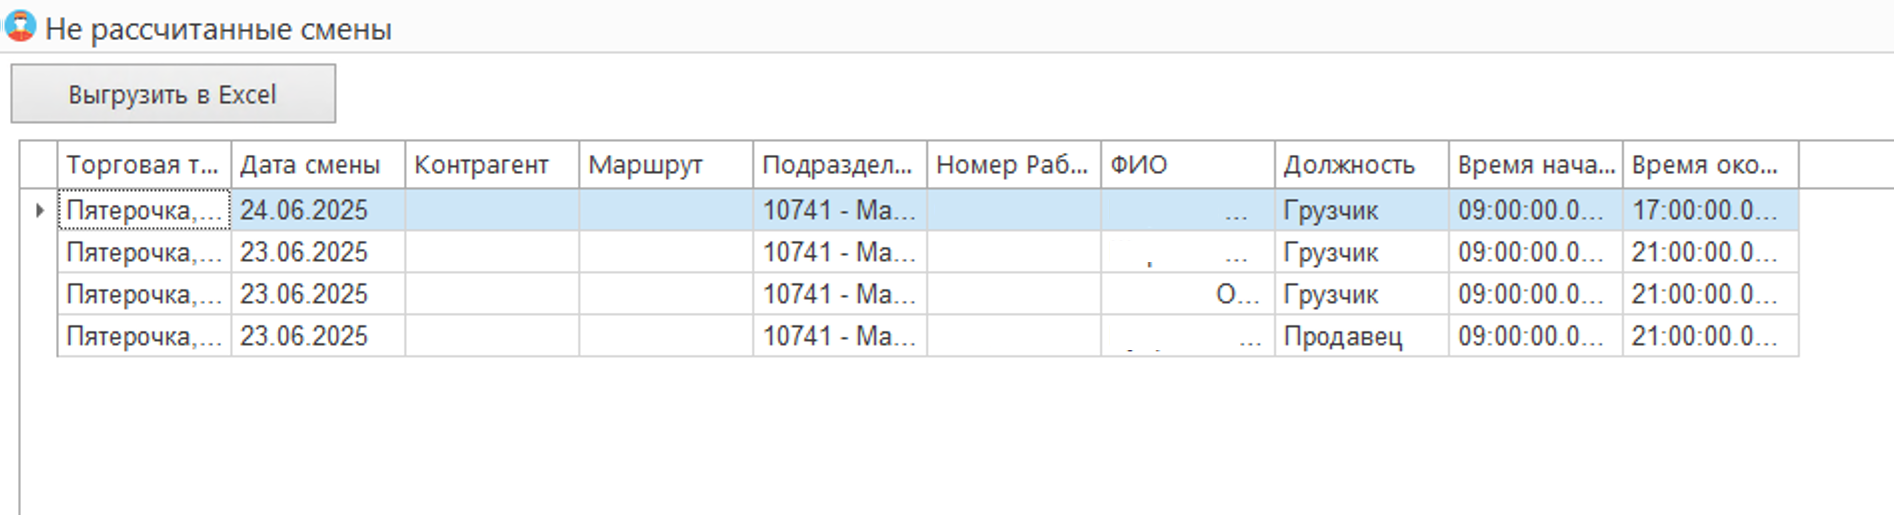Click the top-left corner cell of the grid
The image size is (1894, 515).
[x=39, y=165]
